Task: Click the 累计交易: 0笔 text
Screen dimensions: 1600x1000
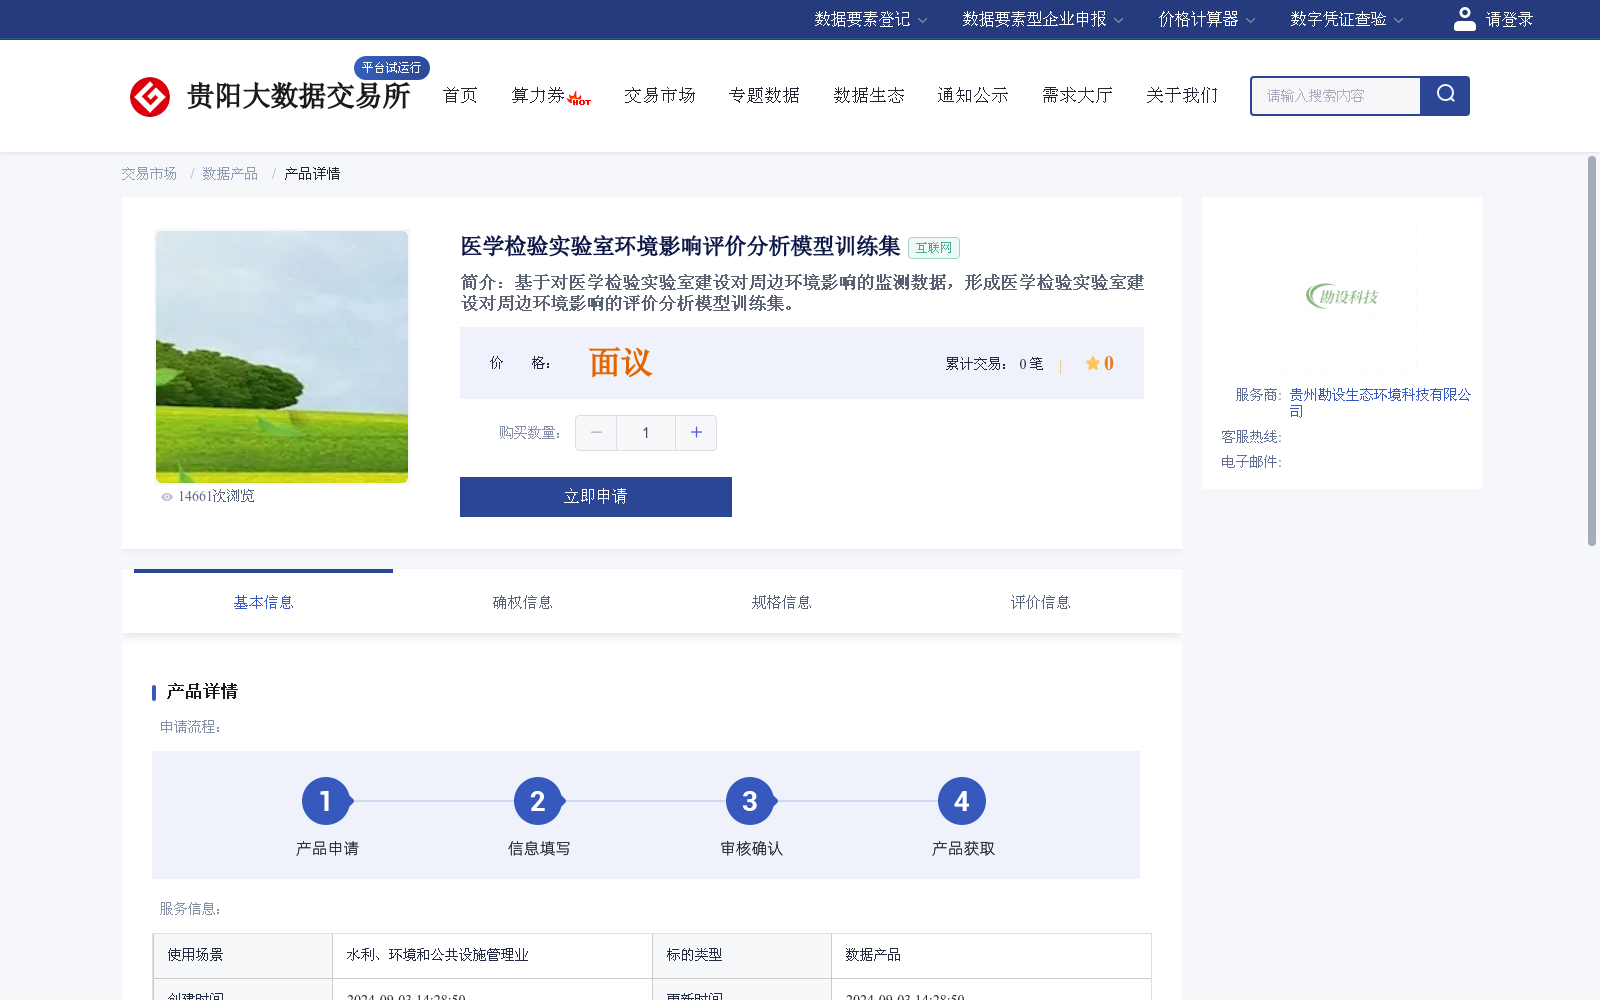Action: tap(994, 364)
